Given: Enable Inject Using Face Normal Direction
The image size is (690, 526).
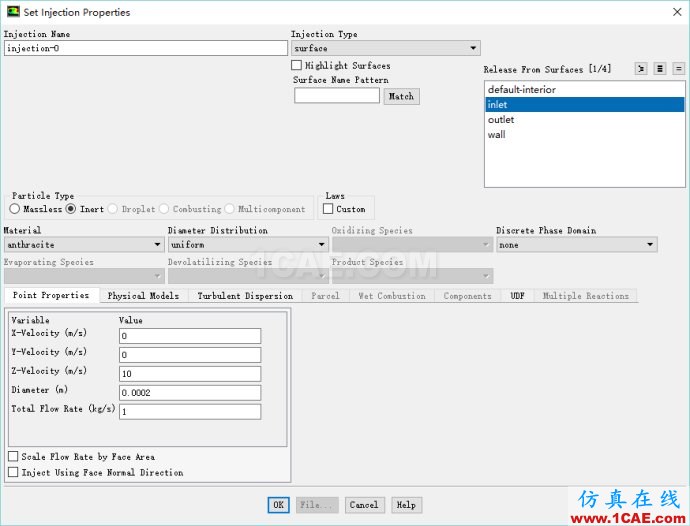Looking at the screenshot, I should (13, 472).
